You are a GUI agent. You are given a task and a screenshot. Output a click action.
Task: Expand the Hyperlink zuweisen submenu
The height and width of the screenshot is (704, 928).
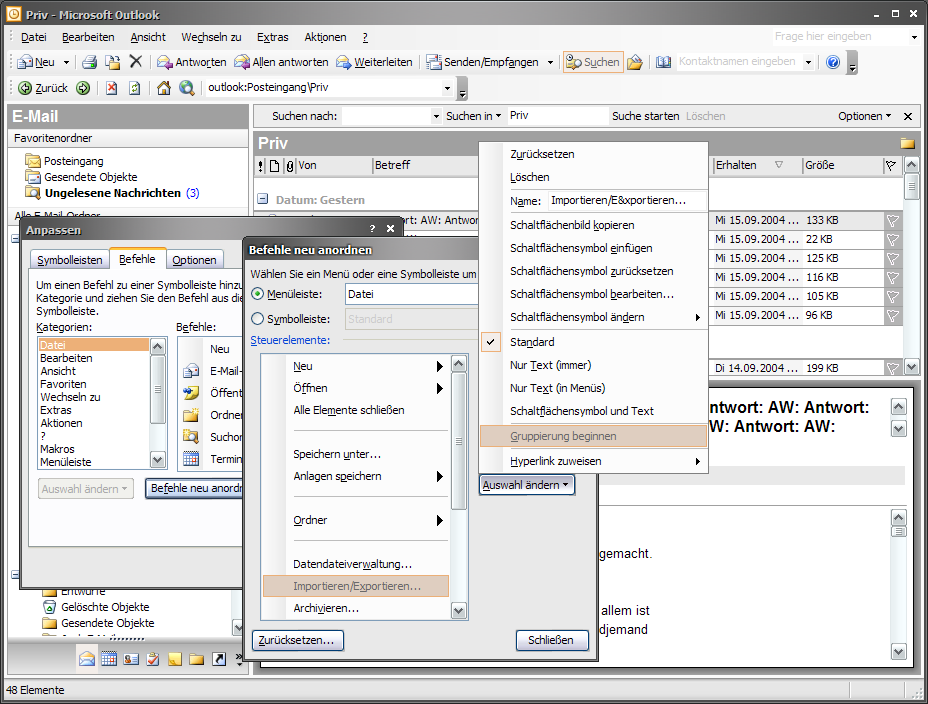[x=593, y=461]
